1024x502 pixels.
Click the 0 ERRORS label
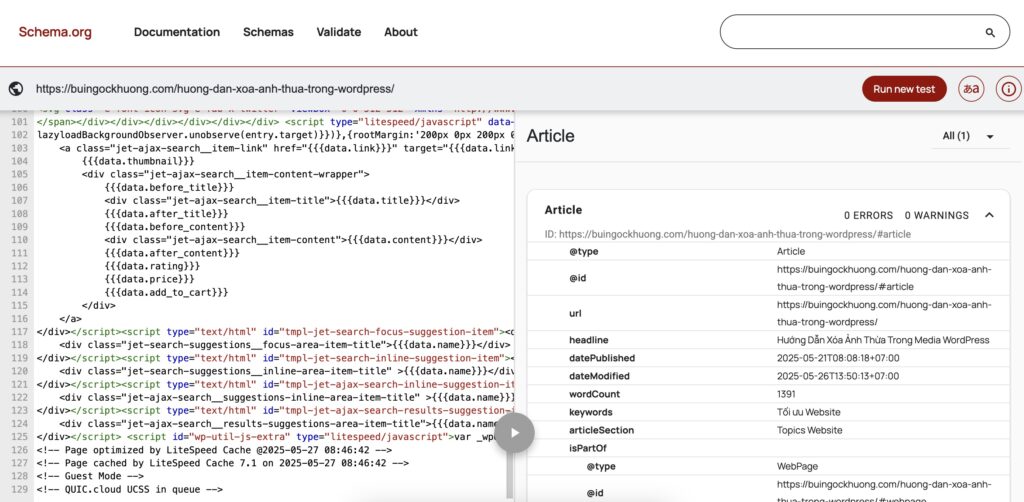click(x=868, y=215)
